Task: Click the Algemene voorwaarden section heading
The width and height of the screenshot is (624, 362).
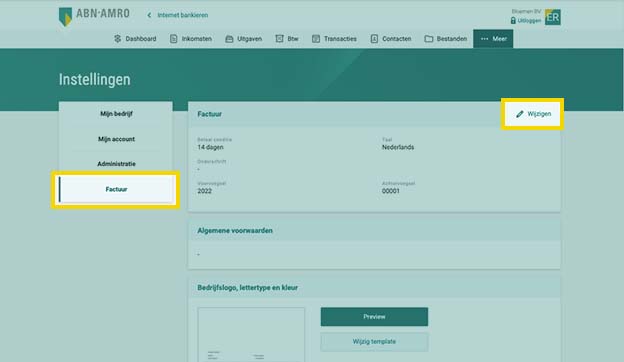Action: [235, 231]
